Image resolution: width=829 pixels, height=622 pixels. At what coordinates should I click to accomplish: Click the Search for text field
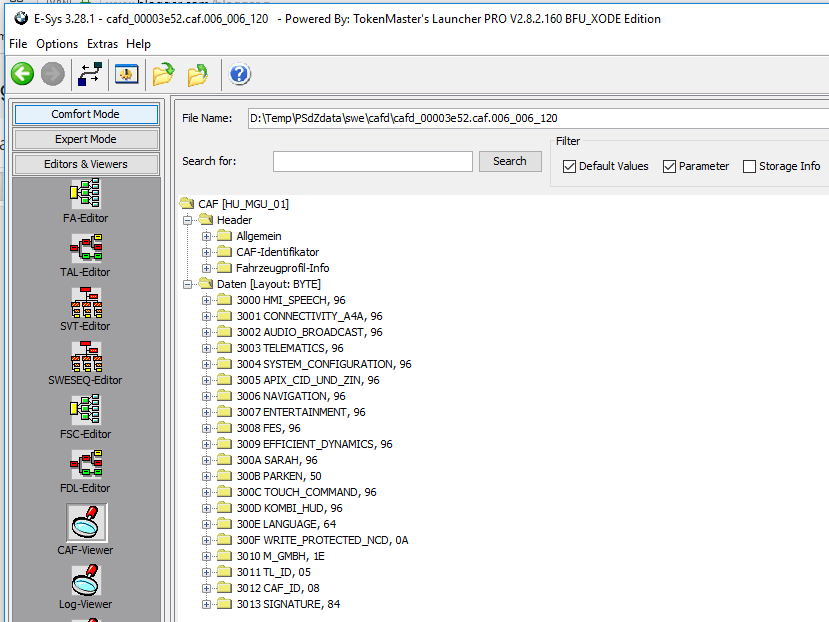click(x=372, y=161)
